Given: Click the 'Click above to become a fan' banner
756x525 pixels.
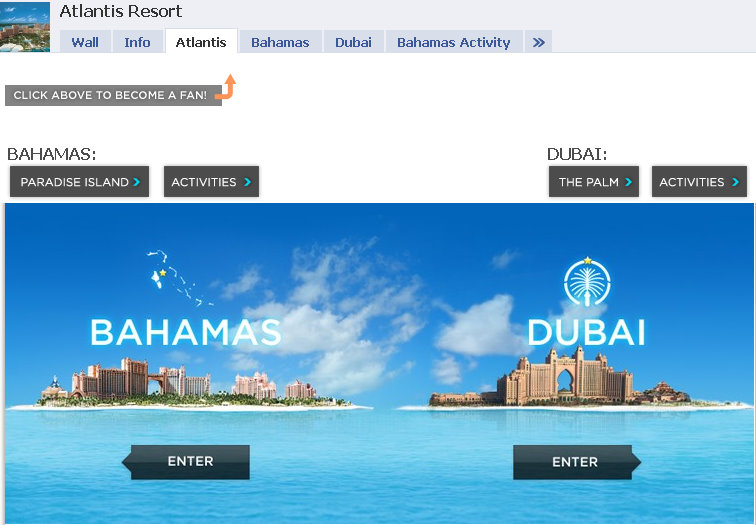Looking at the screenshot, I should point(113,95).
